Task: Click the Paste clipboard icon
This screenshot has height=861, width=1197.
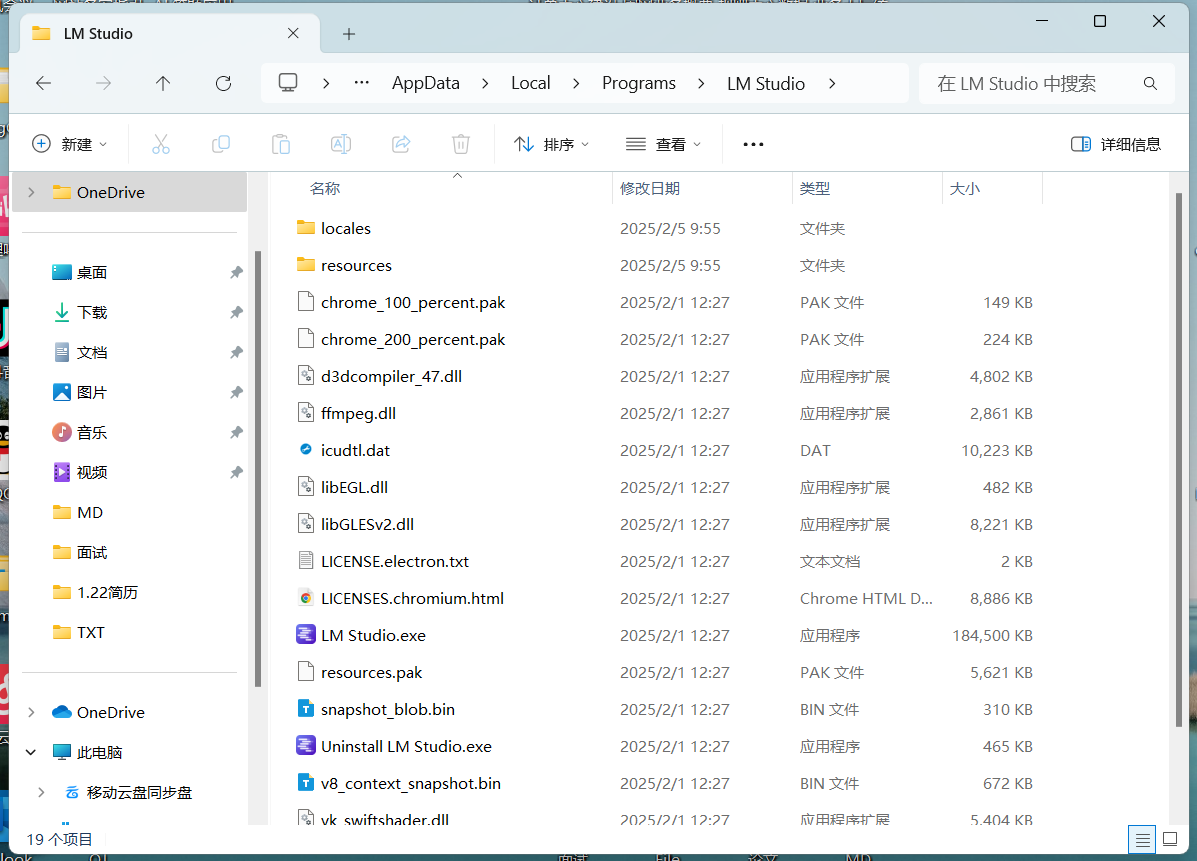Action: [281, 144]
